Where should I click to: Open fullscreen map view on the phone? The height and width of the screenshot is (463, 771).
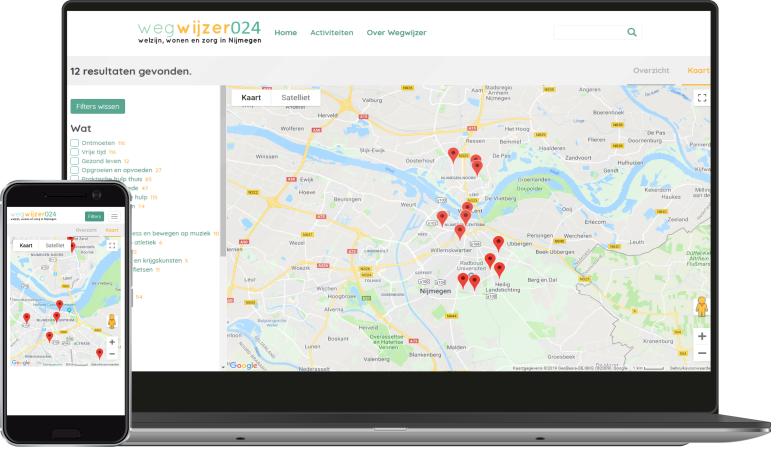point(112,245)
